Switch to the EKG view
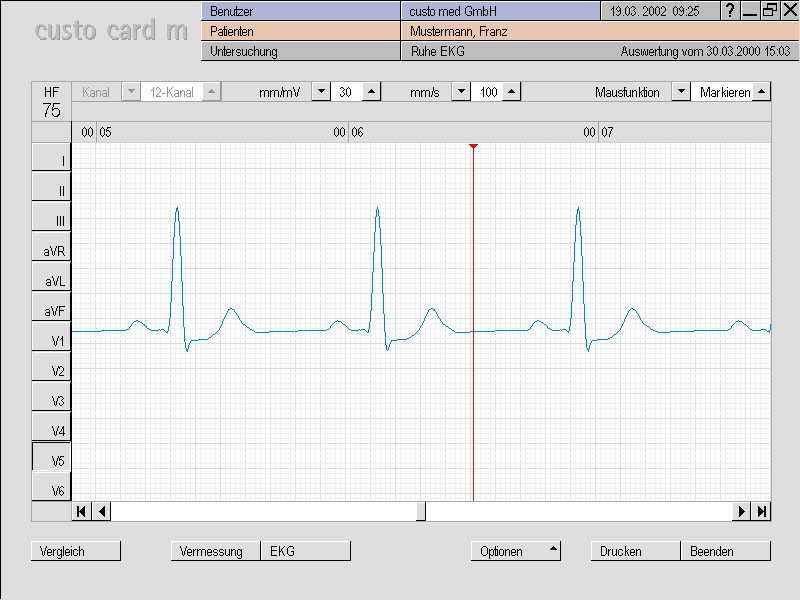 click(305, 551)
